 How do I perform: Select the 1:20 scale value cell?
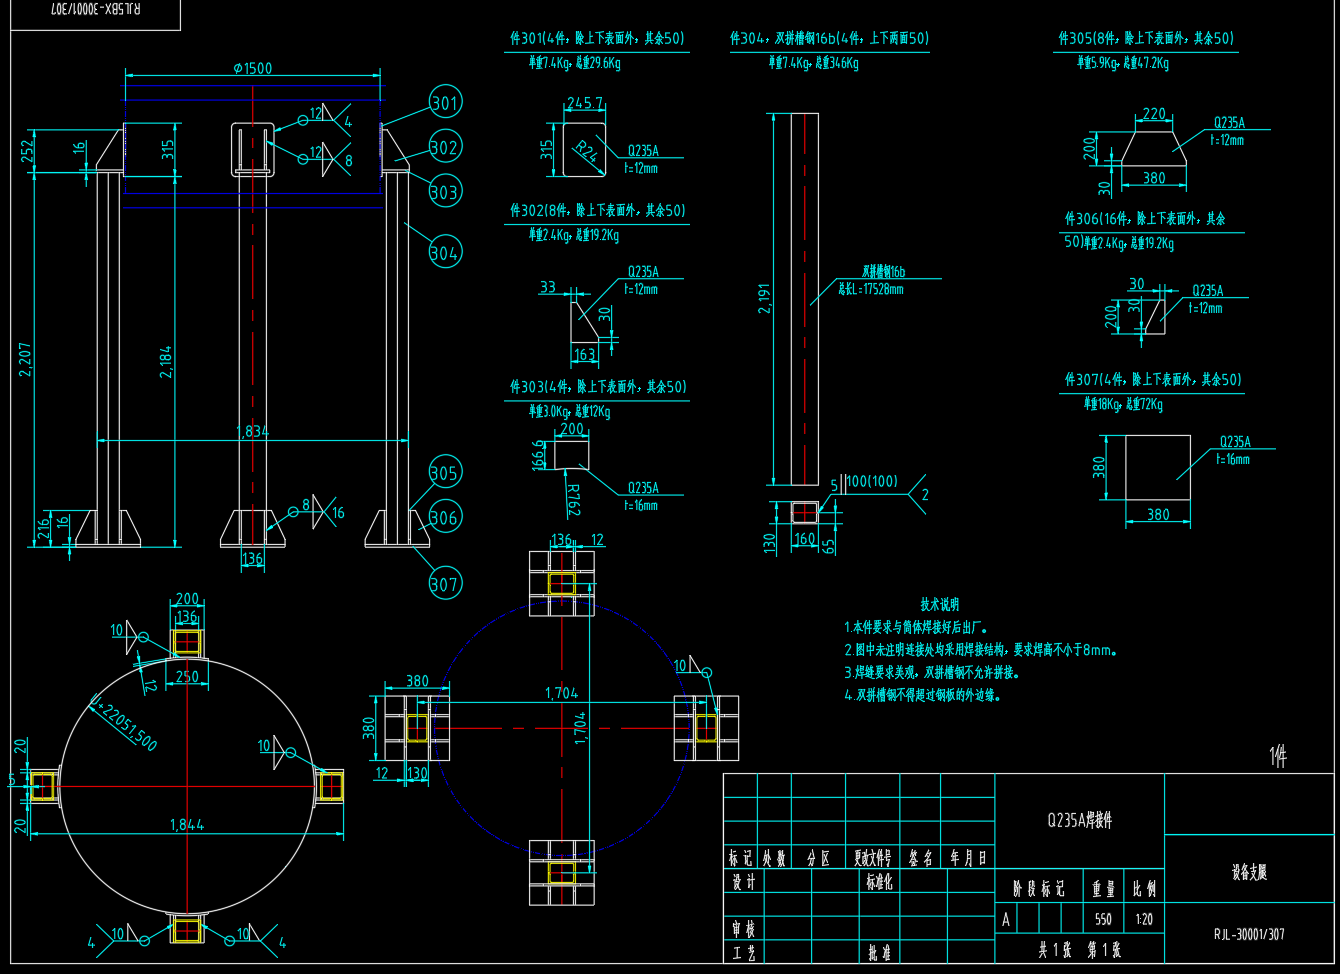(x=1144, y=919)
